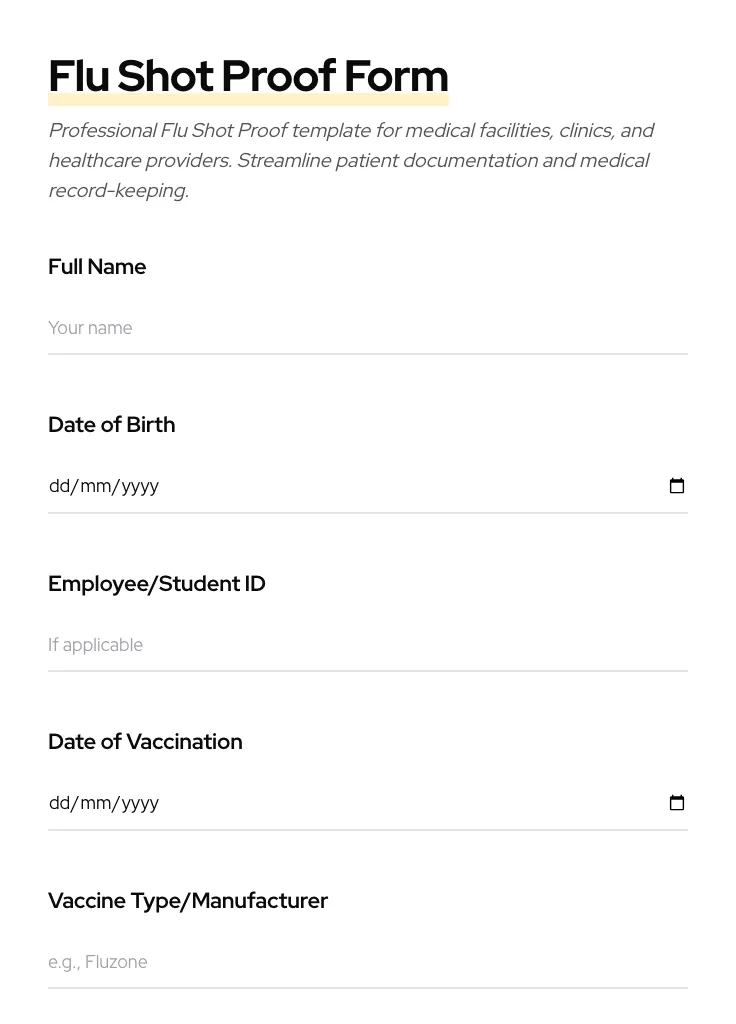Click the Full Name label
736x1024 pixels.
point(97,267)
